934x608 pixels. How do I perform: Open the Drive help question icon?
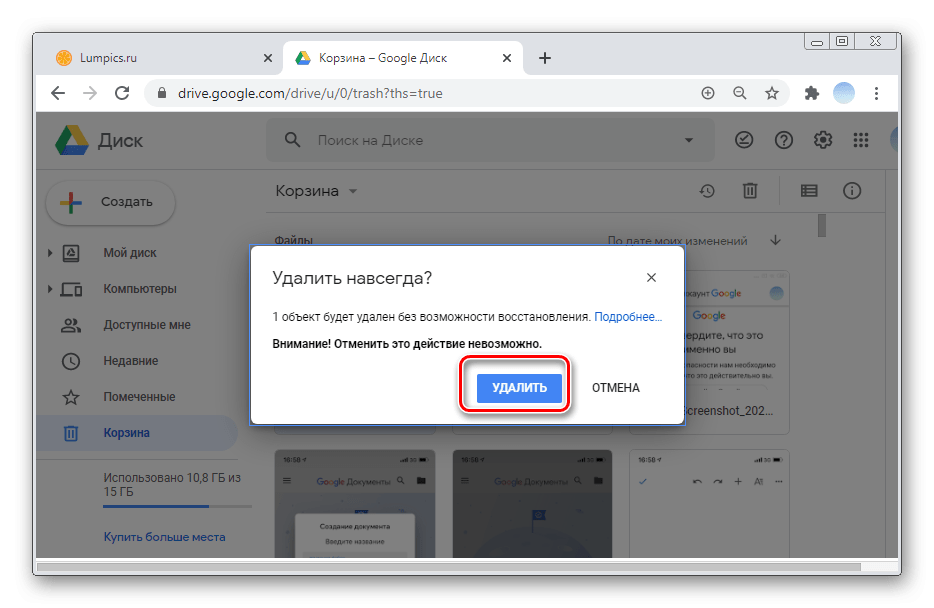(x=783, y=140)
